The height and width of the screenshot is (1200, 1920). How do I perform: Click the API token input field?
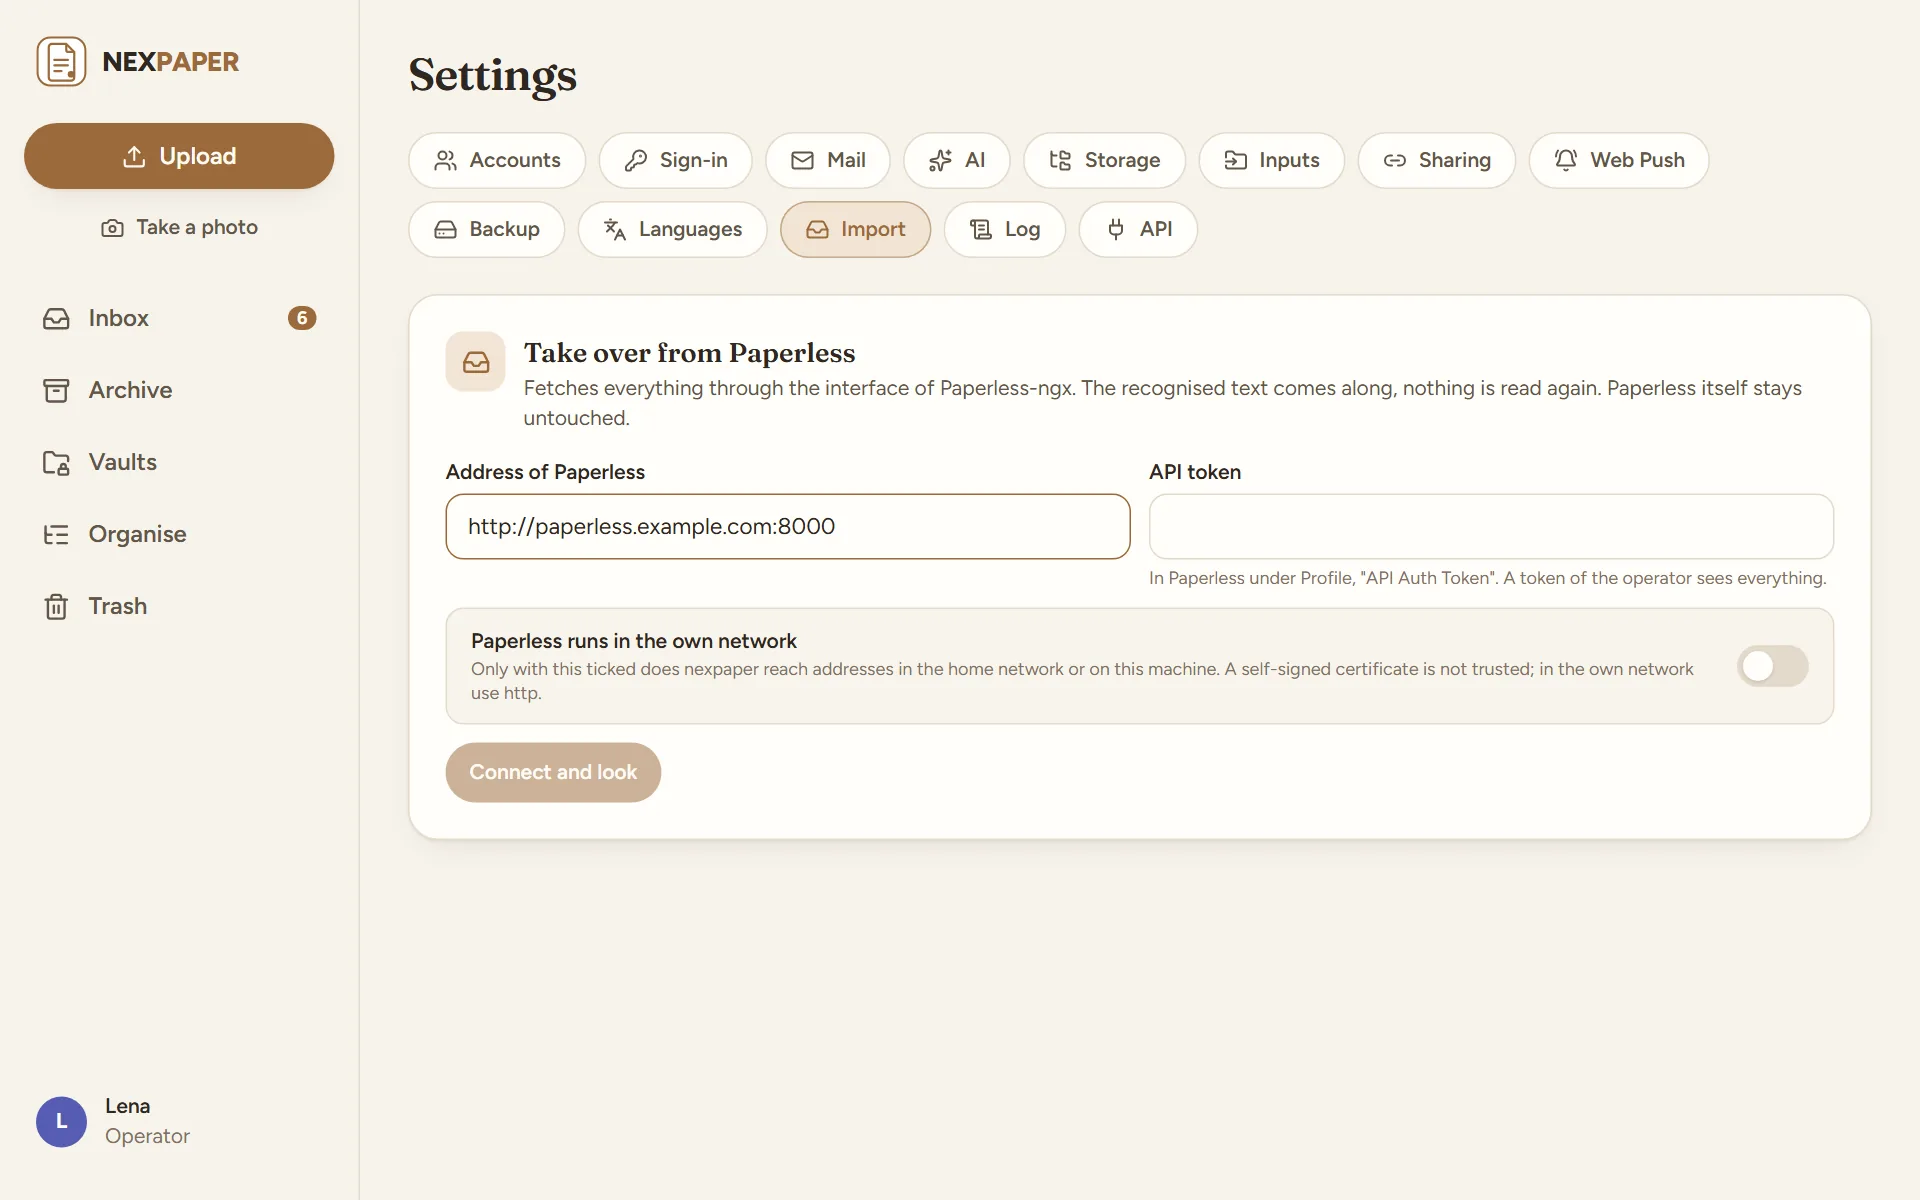pos(1491,526)
